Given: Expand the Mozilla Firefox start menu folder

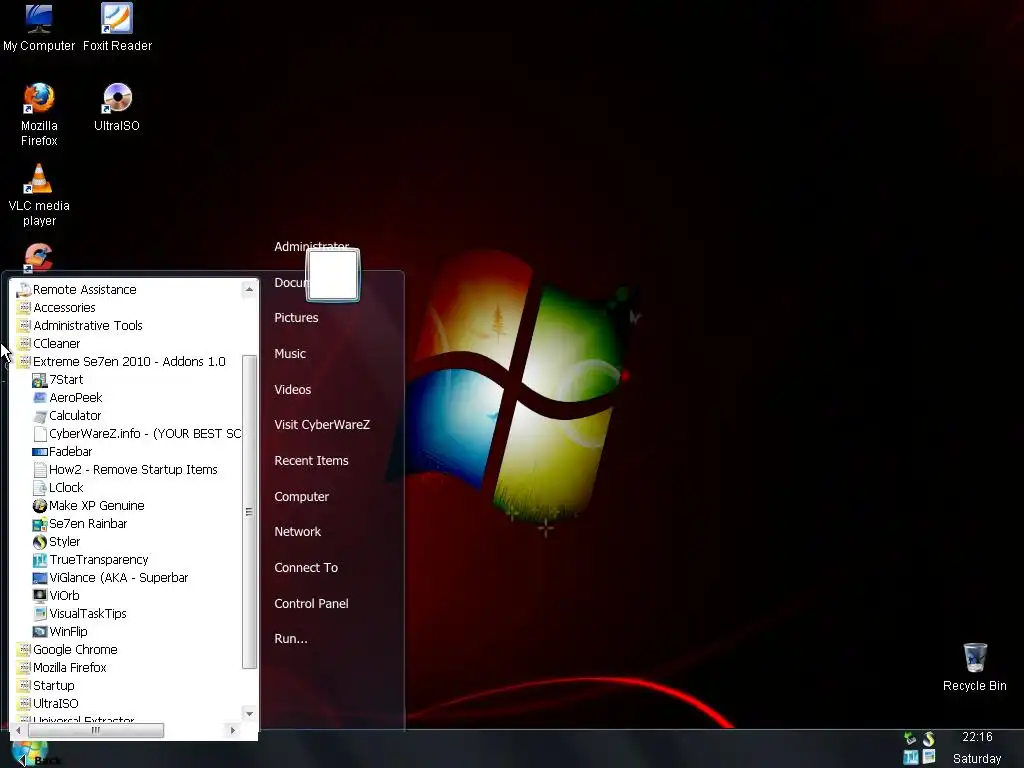Looking at the screenshot, I should 61,667.
